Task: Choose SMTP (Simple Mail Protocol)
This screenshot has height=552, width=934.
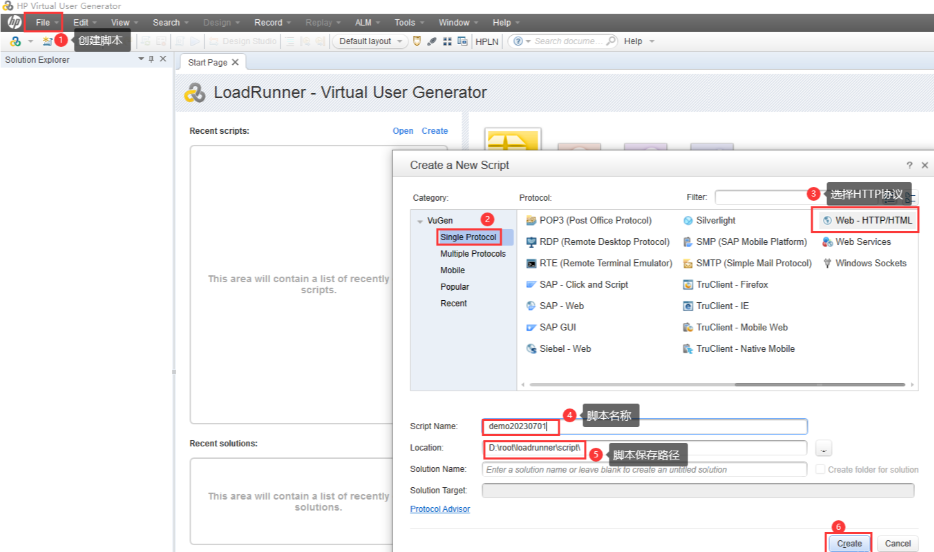Action: point(748,263)
